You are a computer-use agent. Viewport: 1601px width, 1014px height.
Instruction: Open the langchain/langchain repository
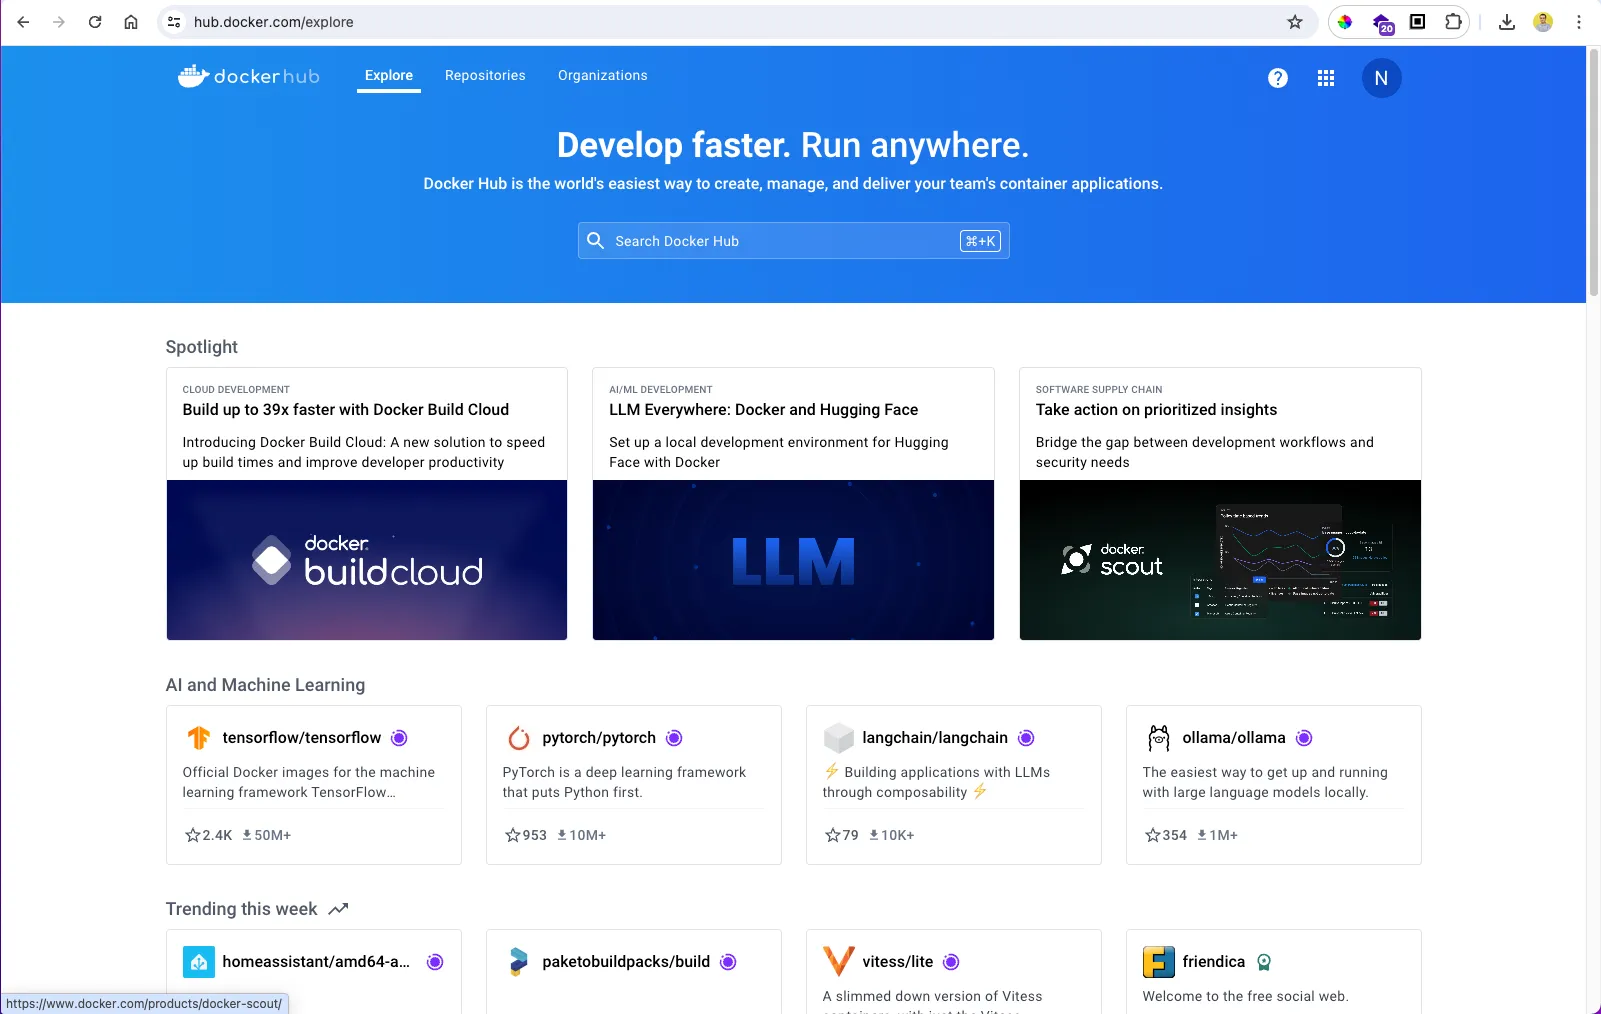pyautogui.click(x=935, y=738)
